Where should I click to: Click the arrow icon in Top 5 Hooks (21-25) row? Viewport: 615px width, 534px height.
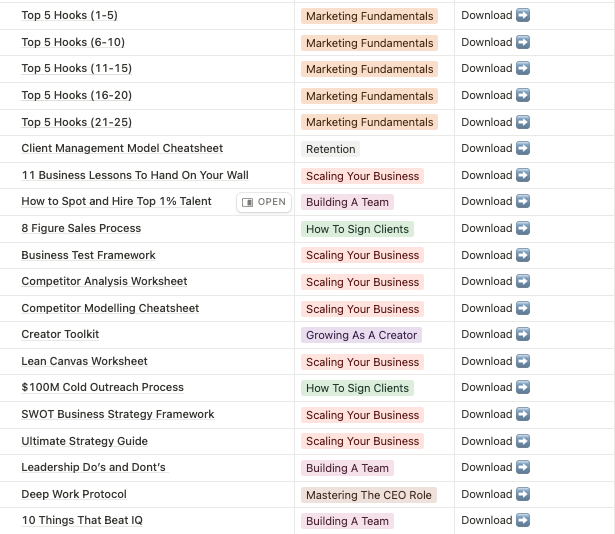pos(523,122)
